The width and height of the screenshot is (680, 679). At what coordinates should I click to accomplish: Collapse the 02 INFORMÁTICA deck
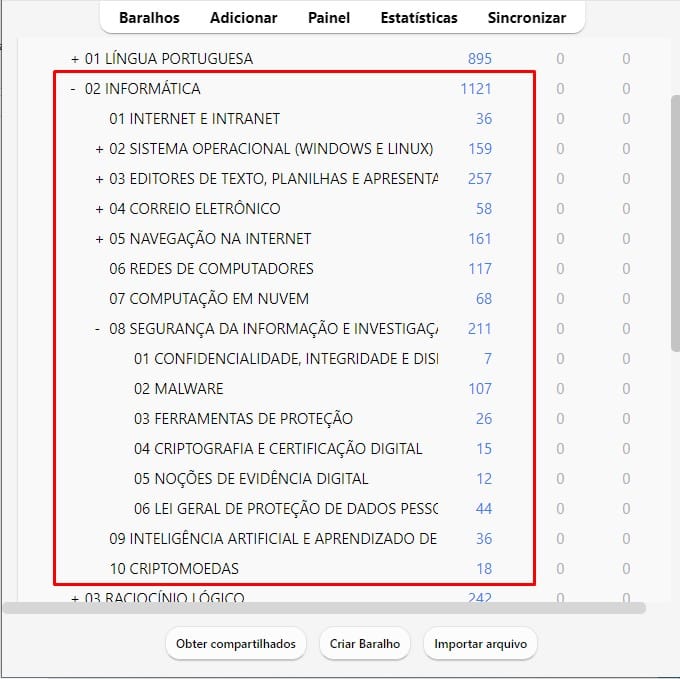pos(73,89)
